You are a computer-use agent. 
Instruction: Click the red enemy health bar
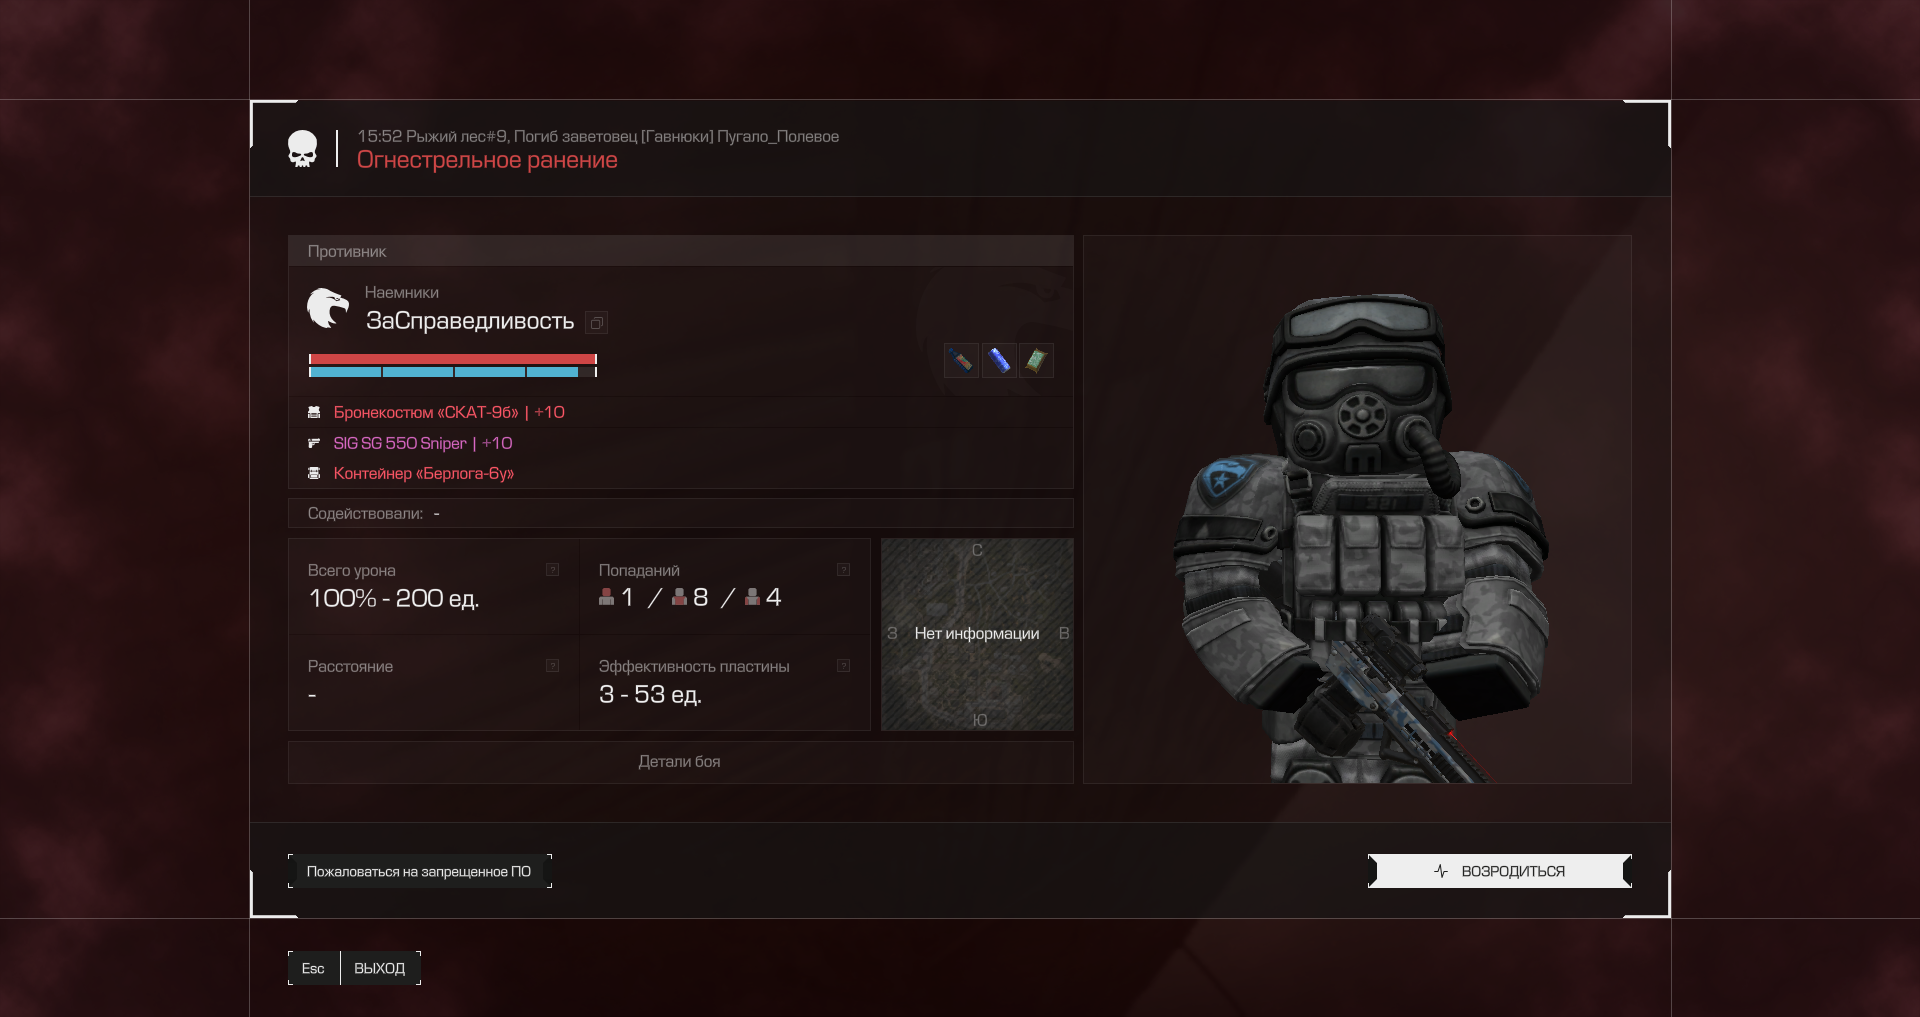(452, 359)
